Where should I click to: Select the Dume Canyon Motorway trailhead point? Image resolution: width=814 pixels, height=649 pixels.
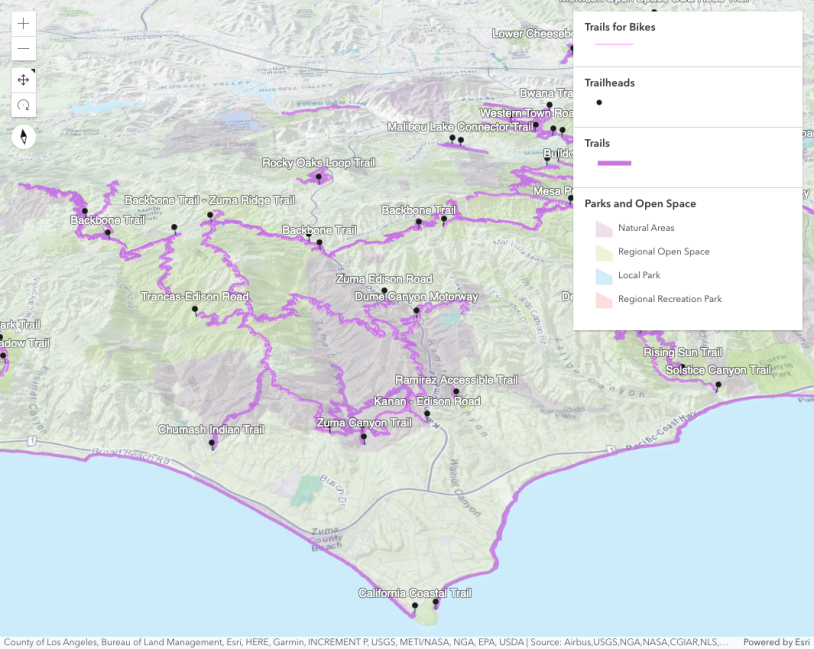416,310
